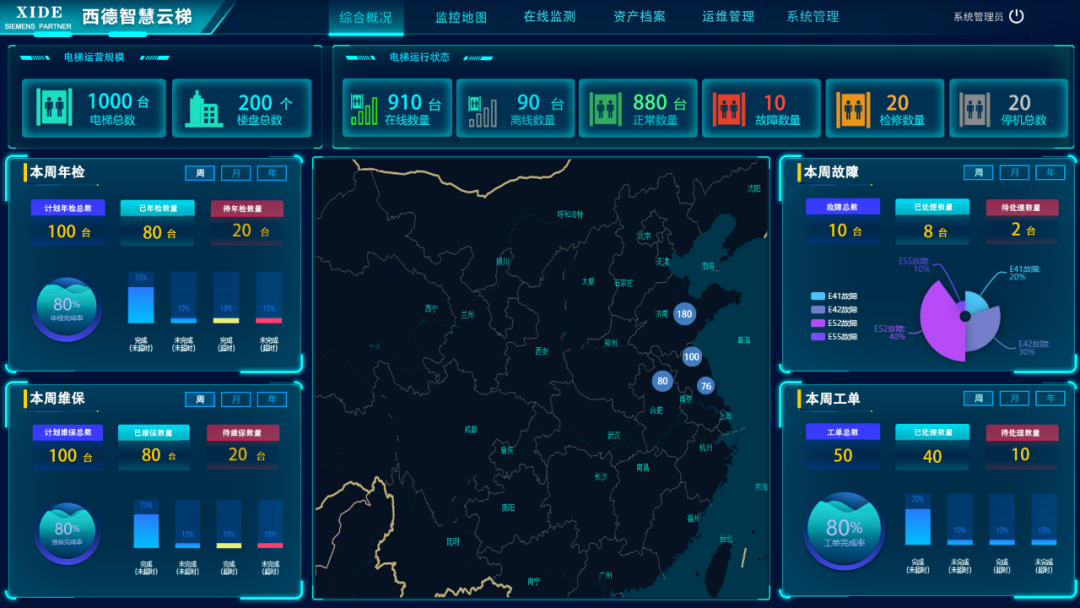Switch to the 监控地图 tab

[x=459, y=15]
